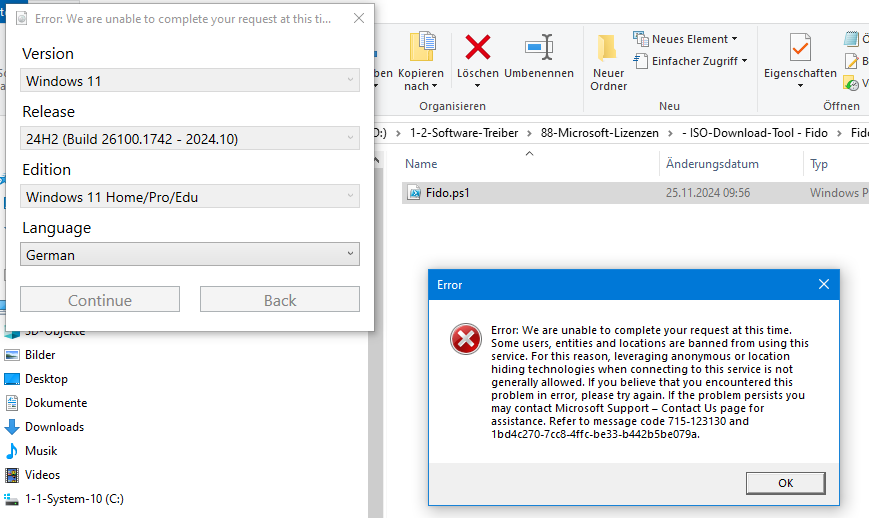Viewport: 869px width, 518px height.
Task: Sort by Änderungsdatum column header
Action: [x=712, y=164]
